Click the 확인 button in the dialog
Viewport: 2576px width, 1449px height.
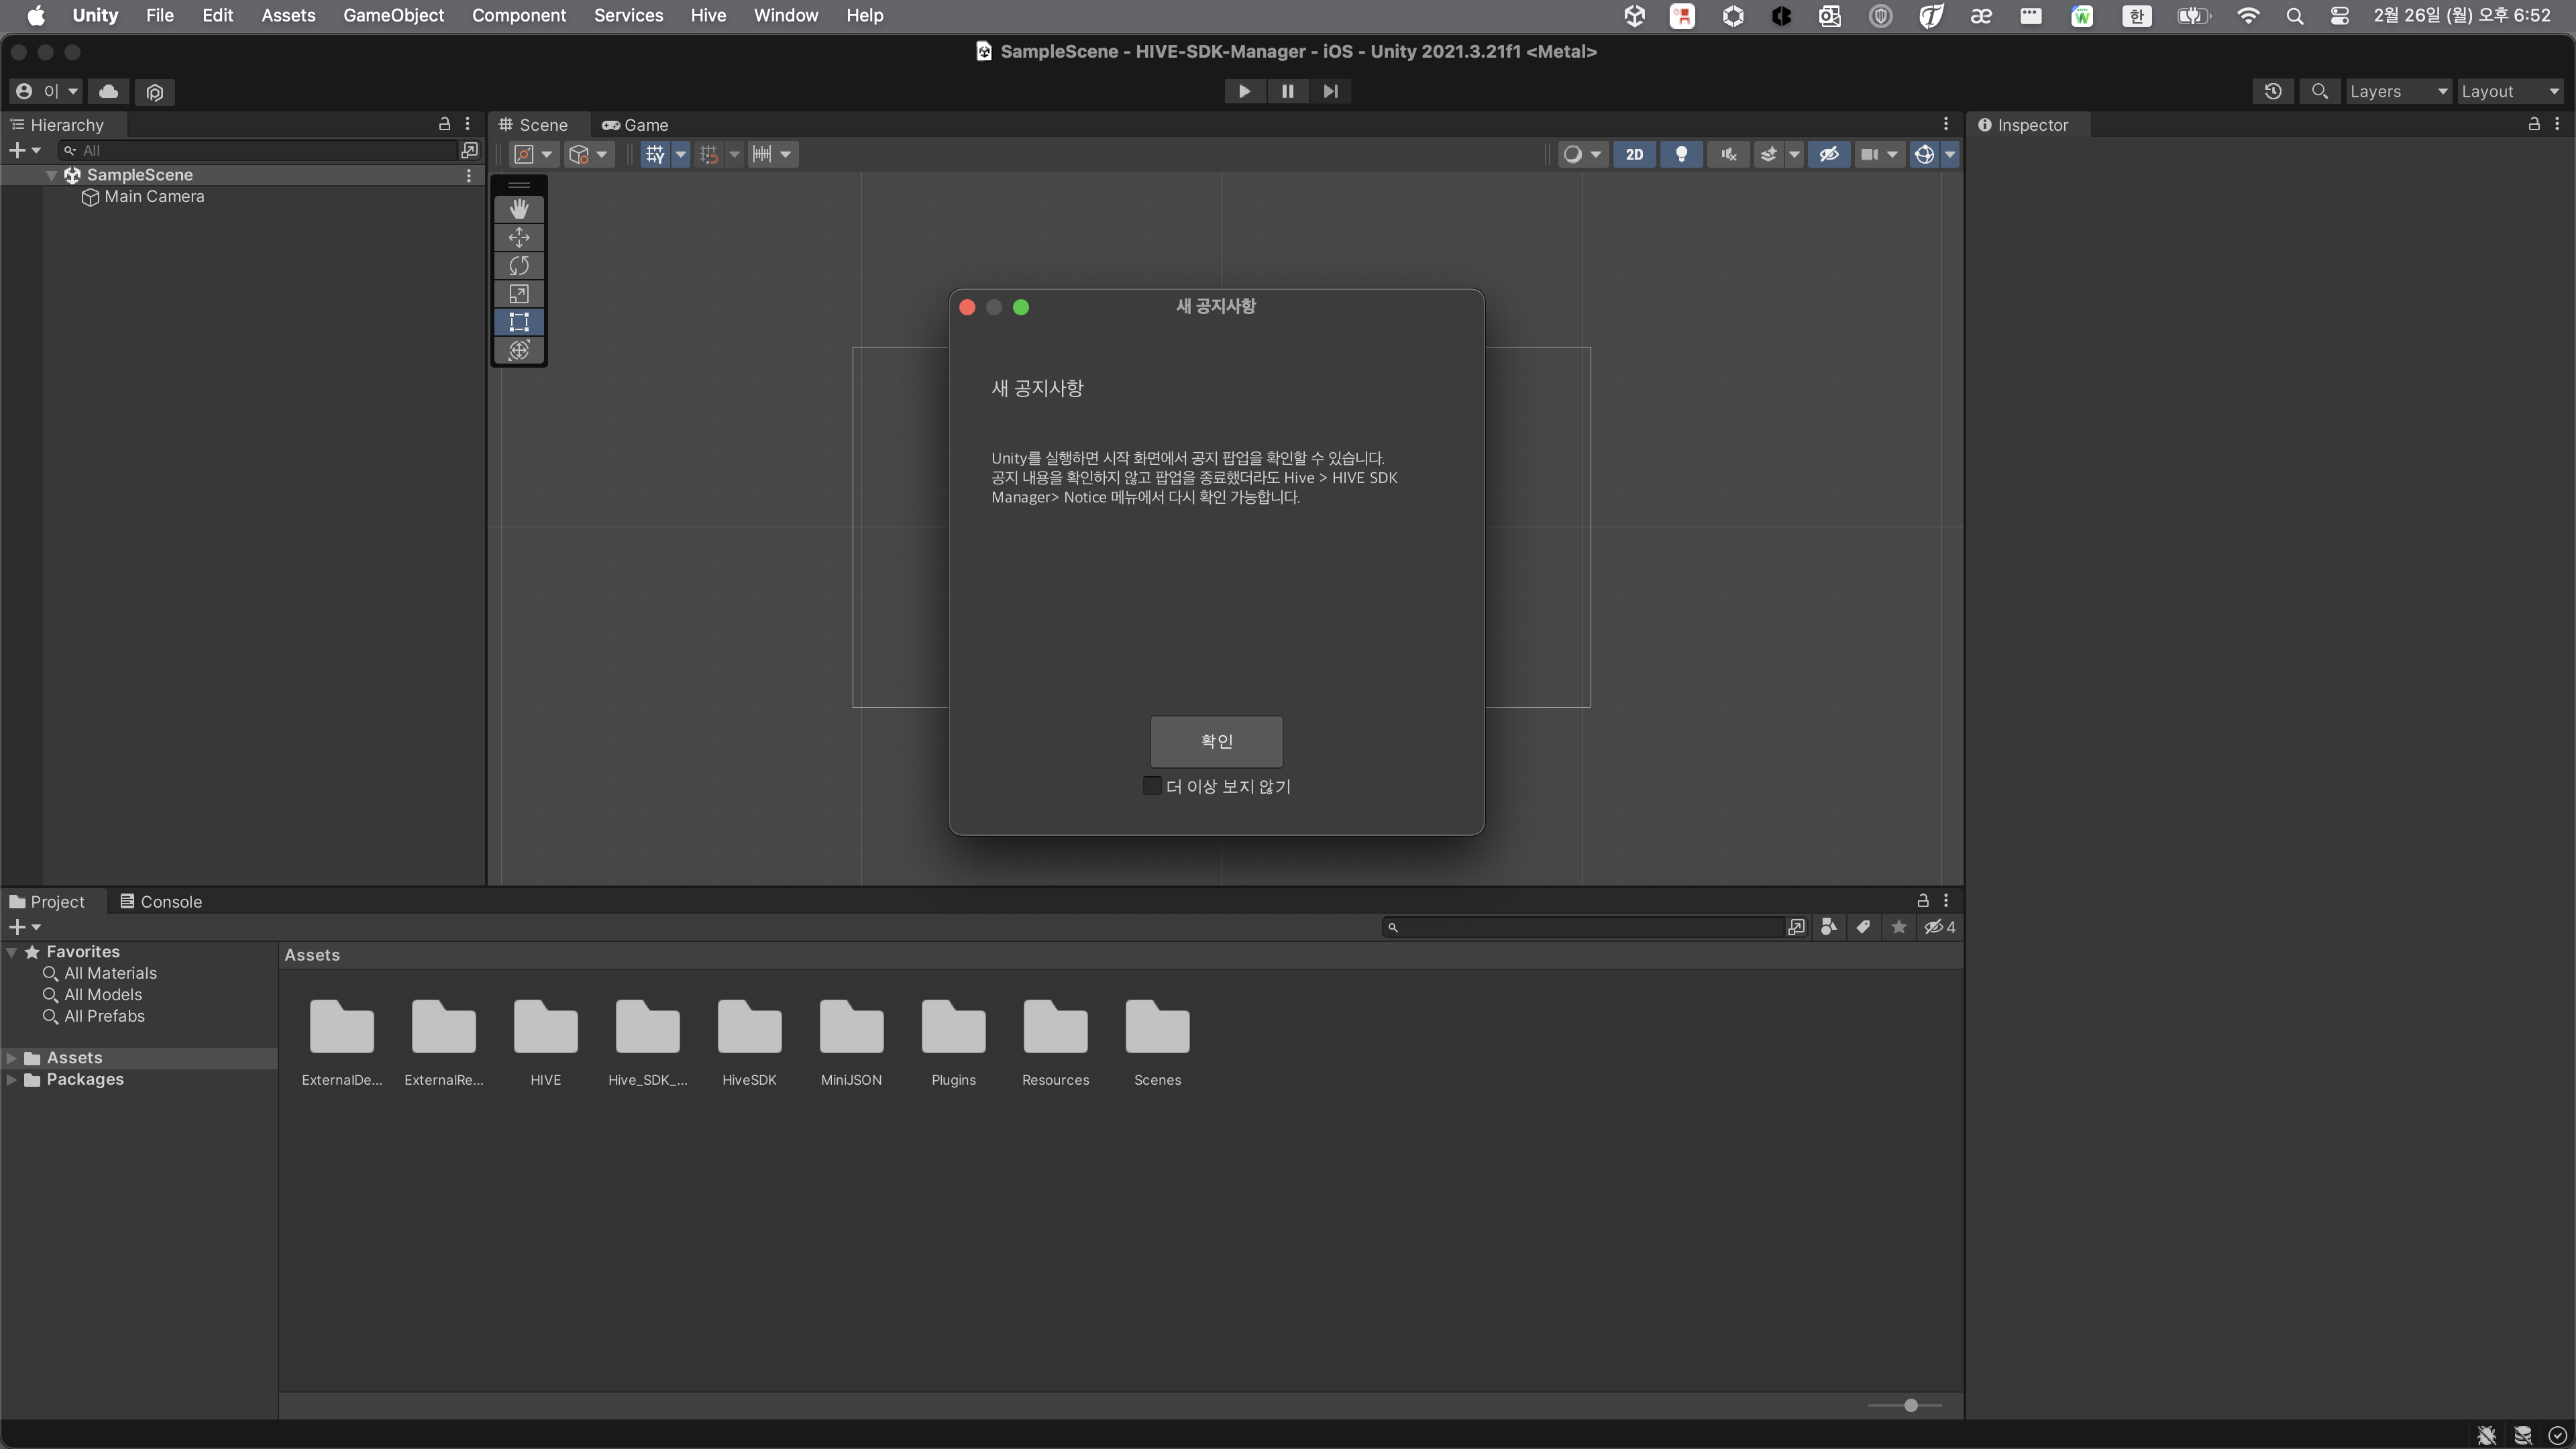(x=1216, y=741)
